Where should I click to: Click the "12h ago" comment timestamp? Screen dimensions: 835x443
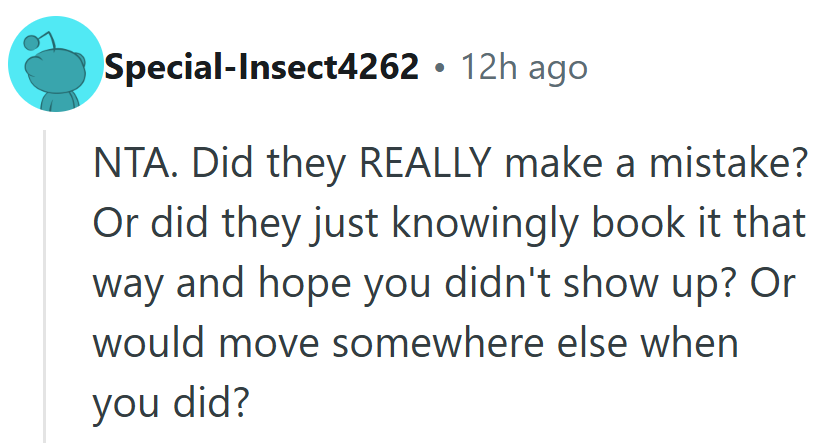[x=524, y=68]
